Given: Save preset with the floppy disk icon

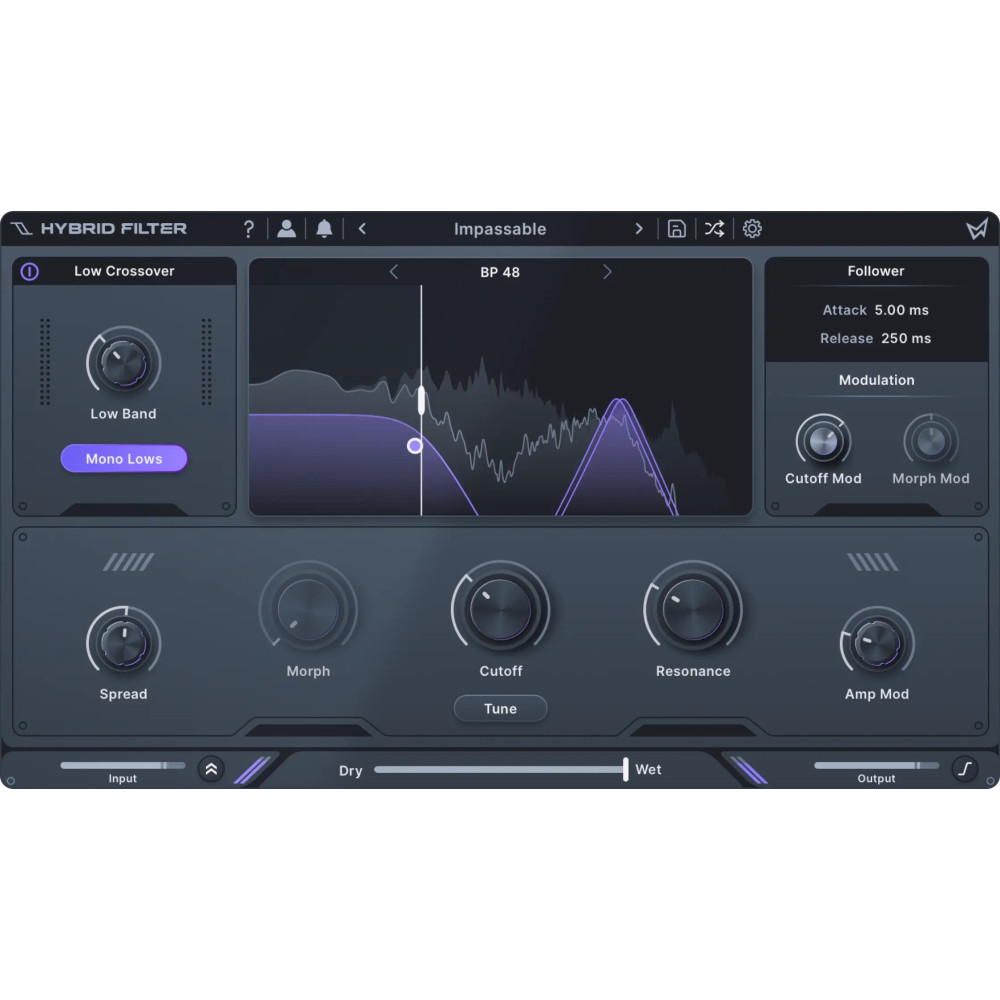Looking at the screenshot, I should [x=677, y=228].
